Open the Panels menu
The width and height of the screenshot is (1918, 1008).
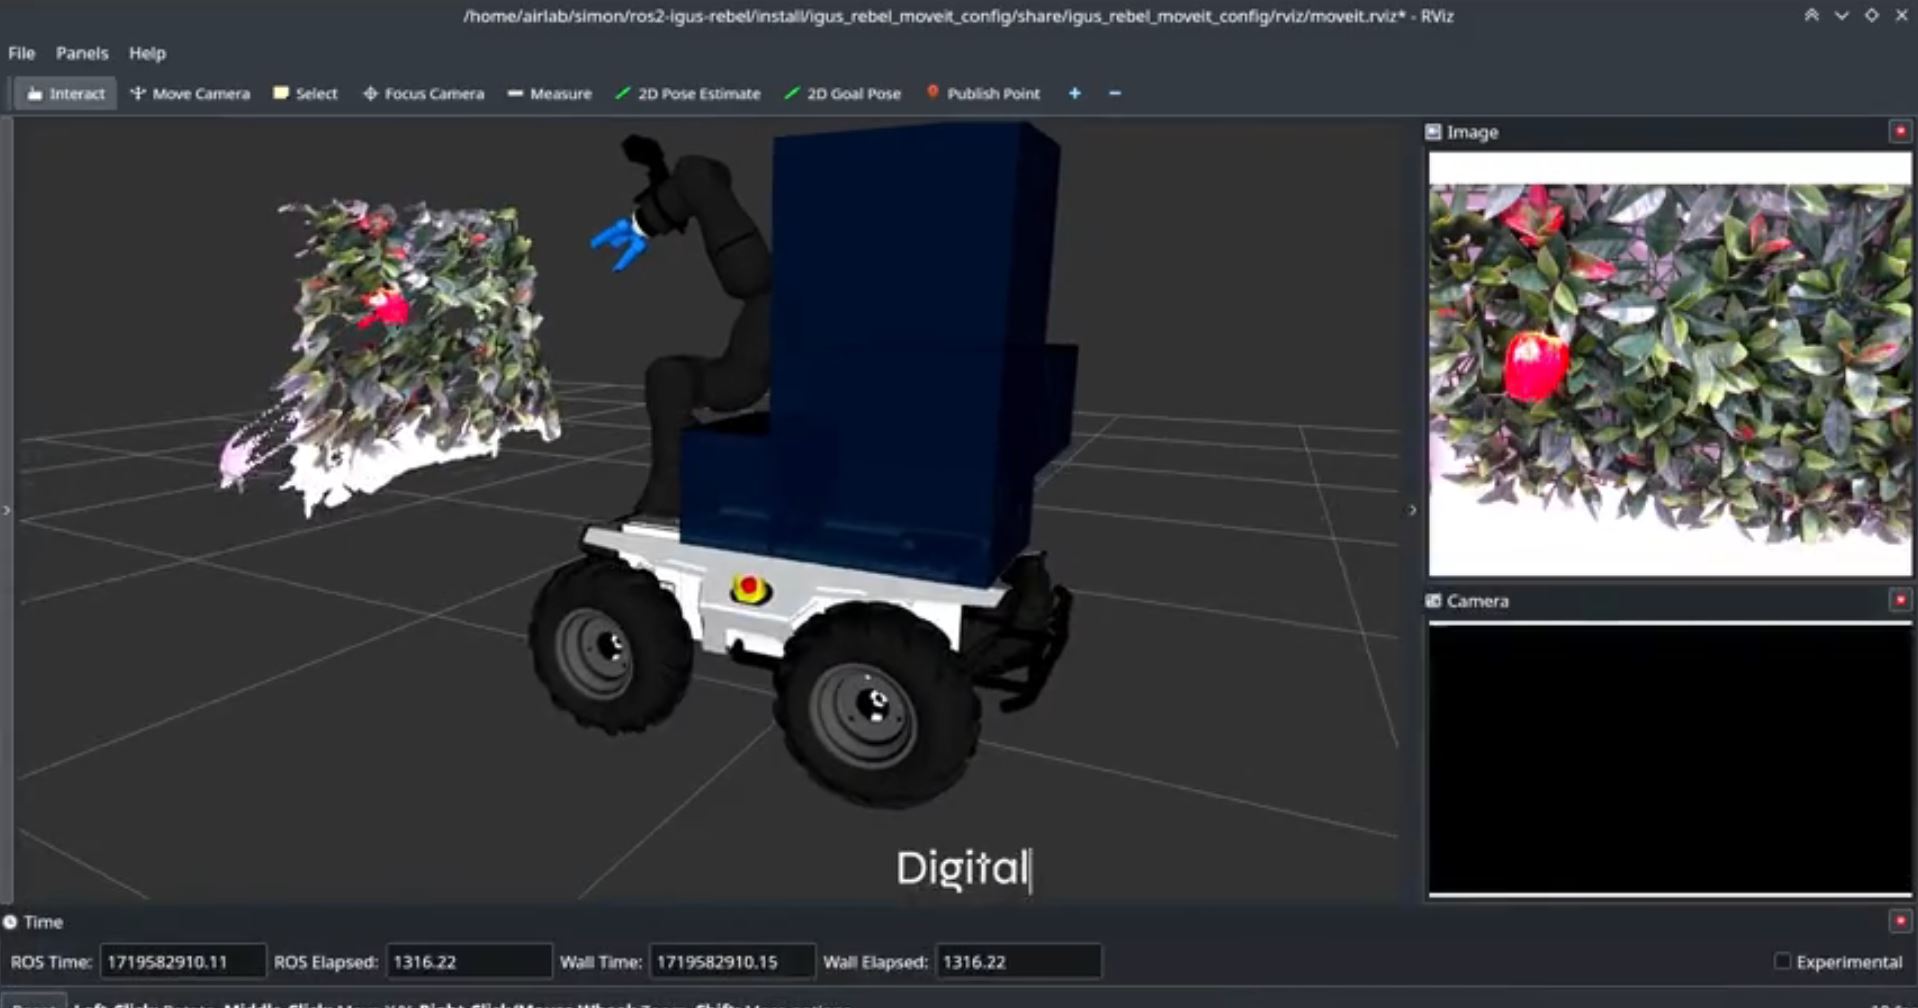(x=82, y=53)
